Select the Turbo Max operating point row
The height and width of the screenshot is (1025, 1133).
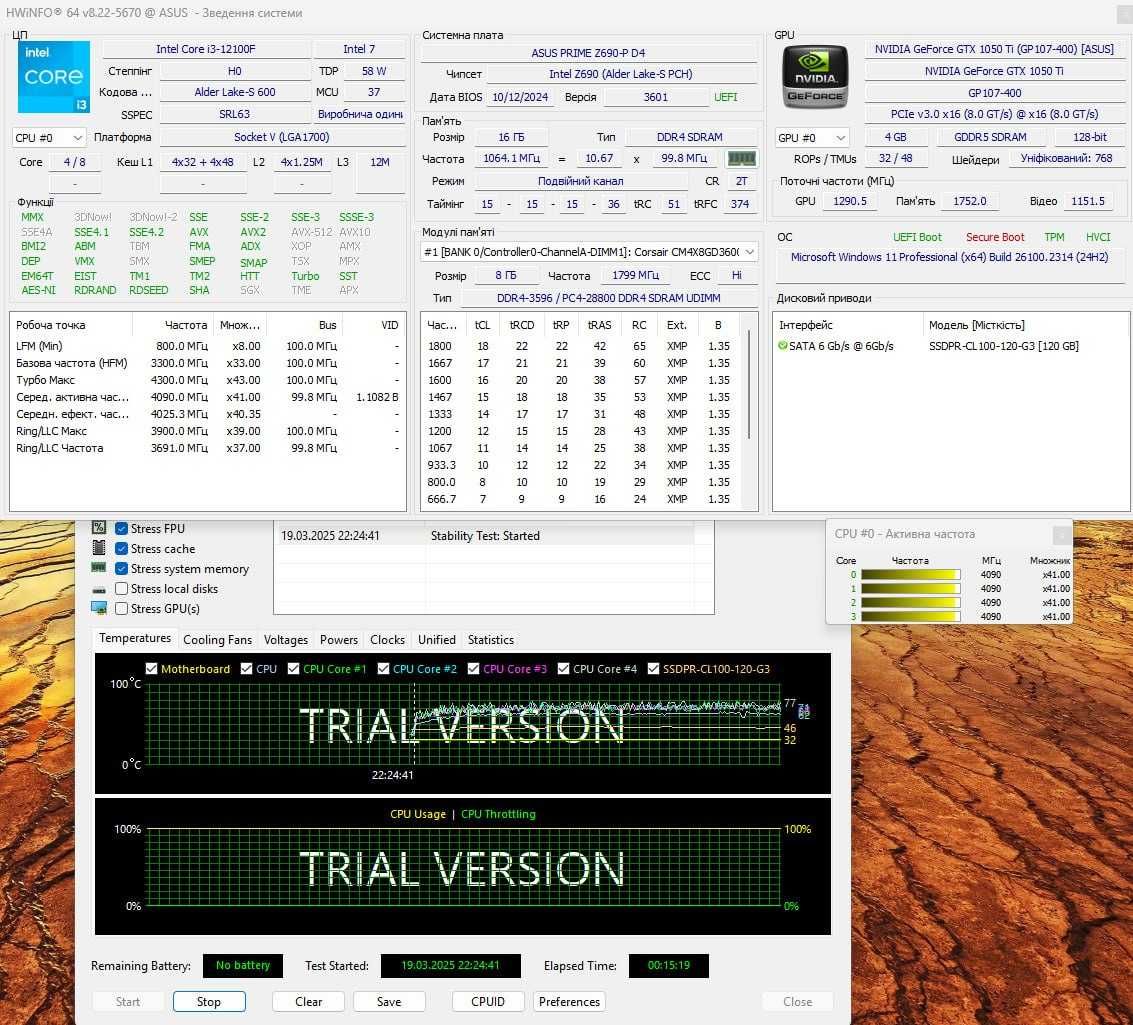tap(208, 380)
